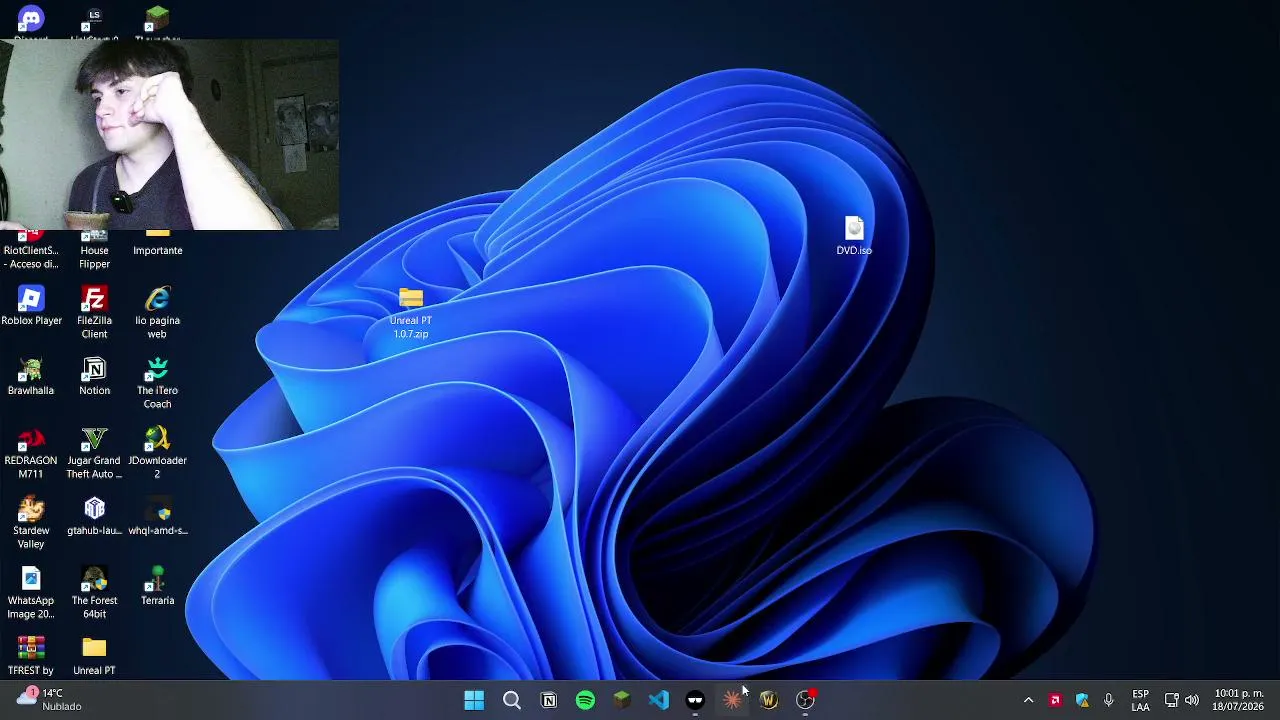Click the webcam overlay video thumbnail
This screenshot has height=720, width=1280.
(169, 135)
